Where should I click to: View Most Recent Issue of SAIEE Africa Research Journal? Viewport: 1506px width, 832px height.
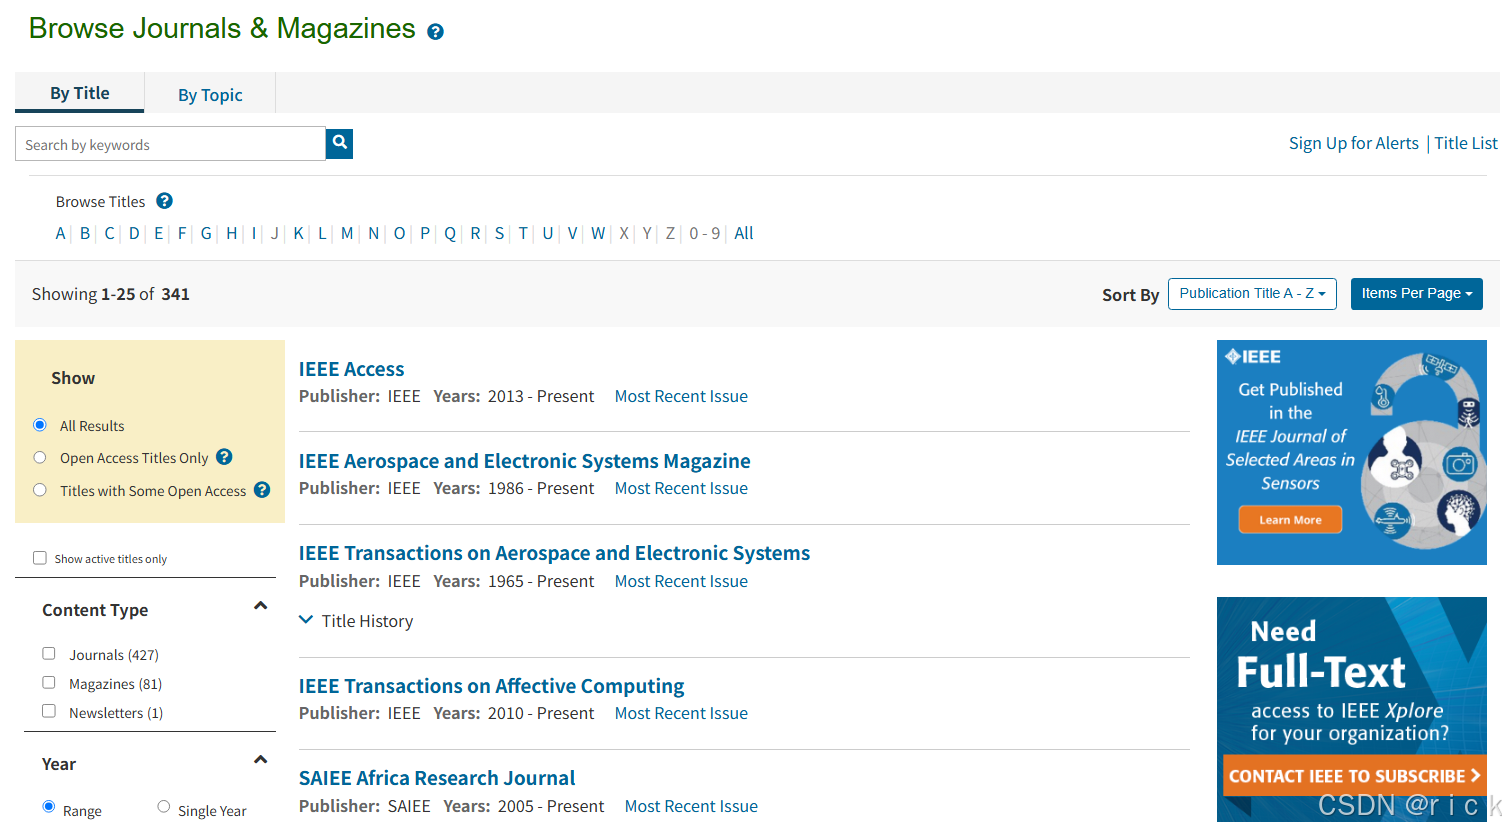pos(691,806)
